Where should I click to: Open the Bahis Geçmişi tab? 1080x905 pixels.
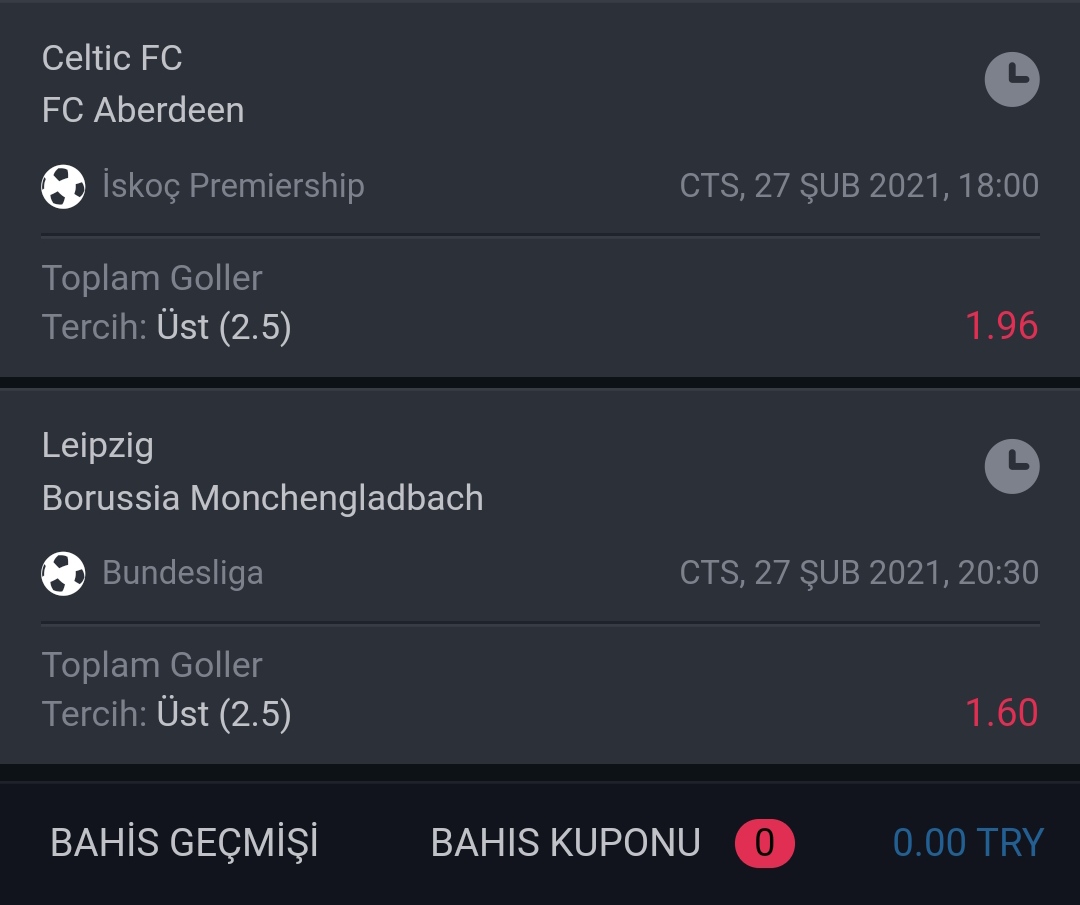pyautogui.click(x=184, y=842)
